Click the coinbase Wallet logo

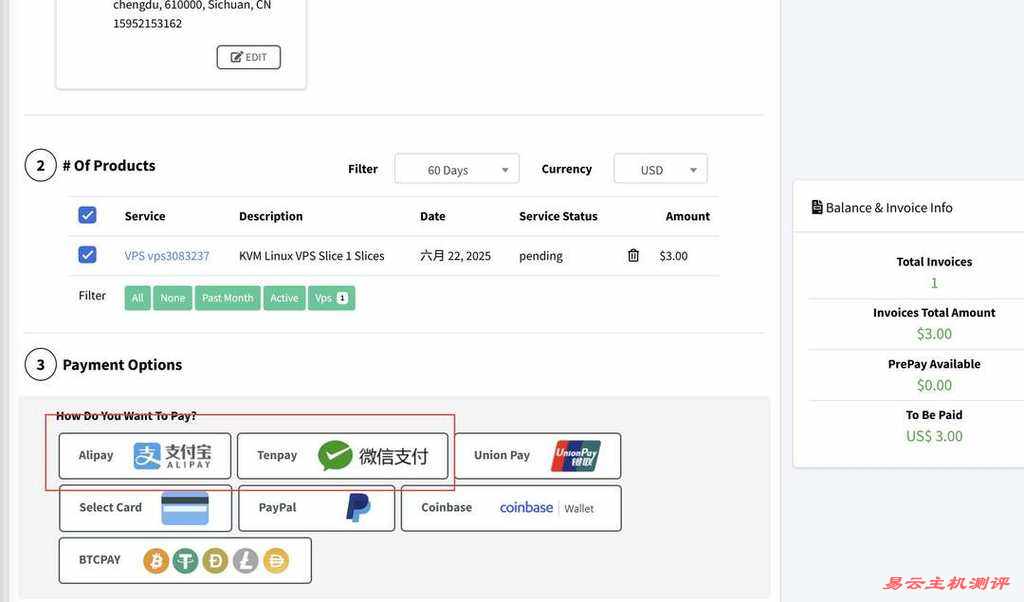point(547,508)
